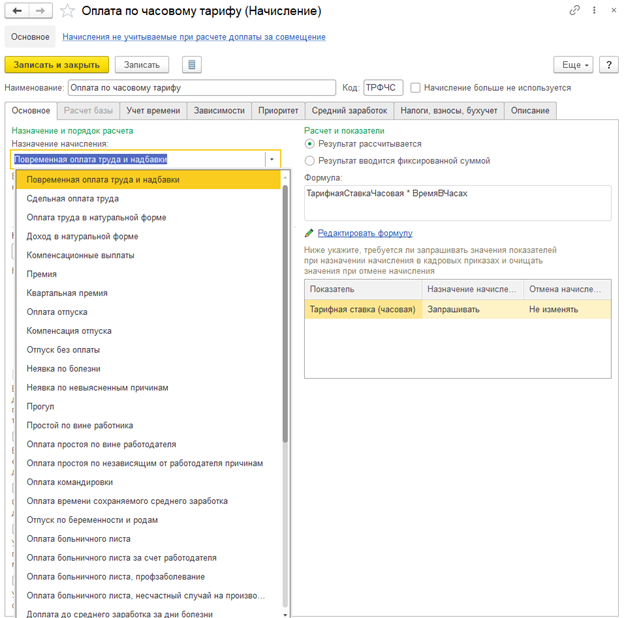
Task: Click the Запрашивать cell in table
Action: coord(473,310)
